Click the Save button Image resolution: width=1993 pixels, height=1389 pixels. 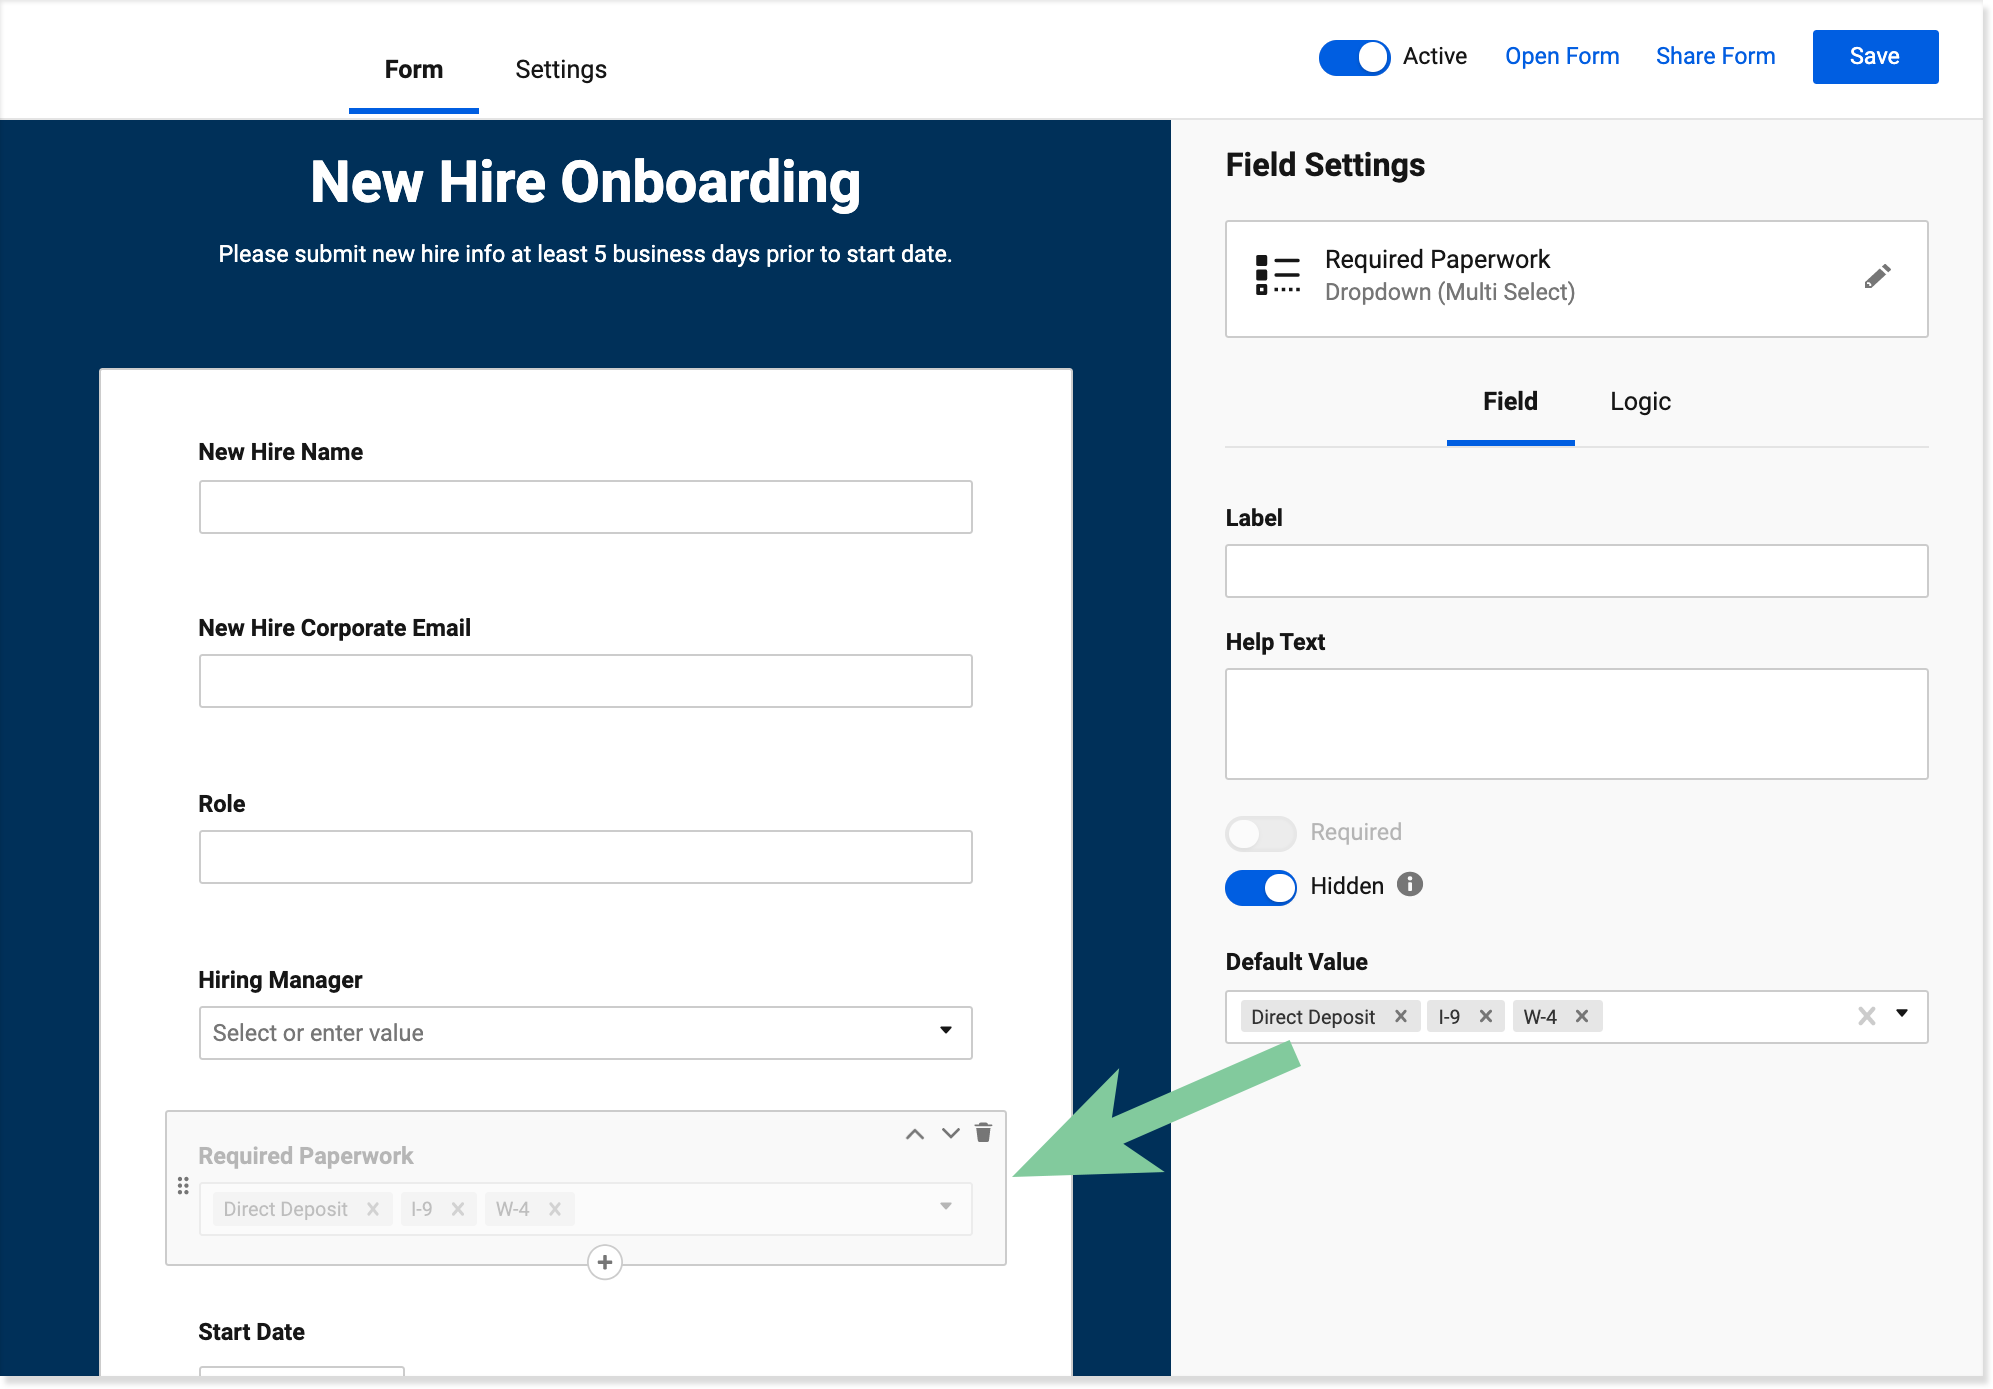pos(1875,57)
